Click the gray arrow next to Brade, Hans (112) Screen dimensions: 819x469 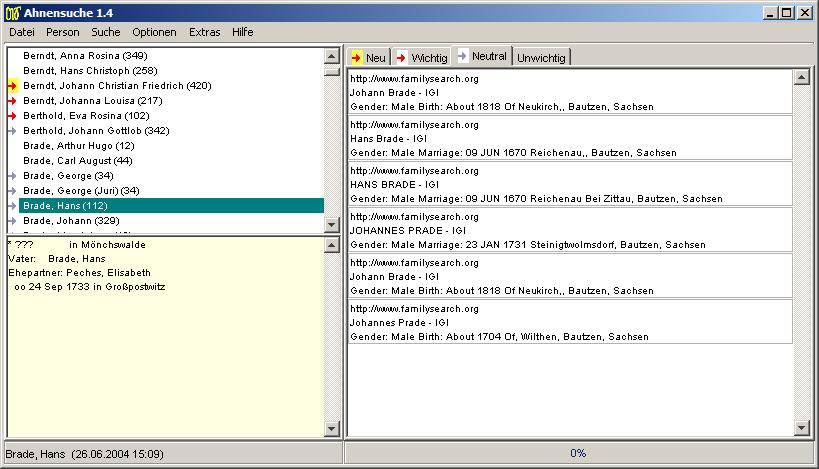pyautogui.click(x=13, y=206)
